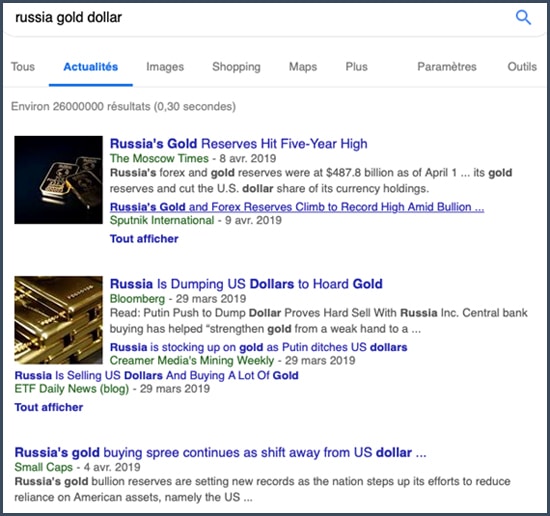Click snippet 'Read: Putin Push to Dump Dollar'
Screen dimensions: 550x516
click(x=318, y=321)
